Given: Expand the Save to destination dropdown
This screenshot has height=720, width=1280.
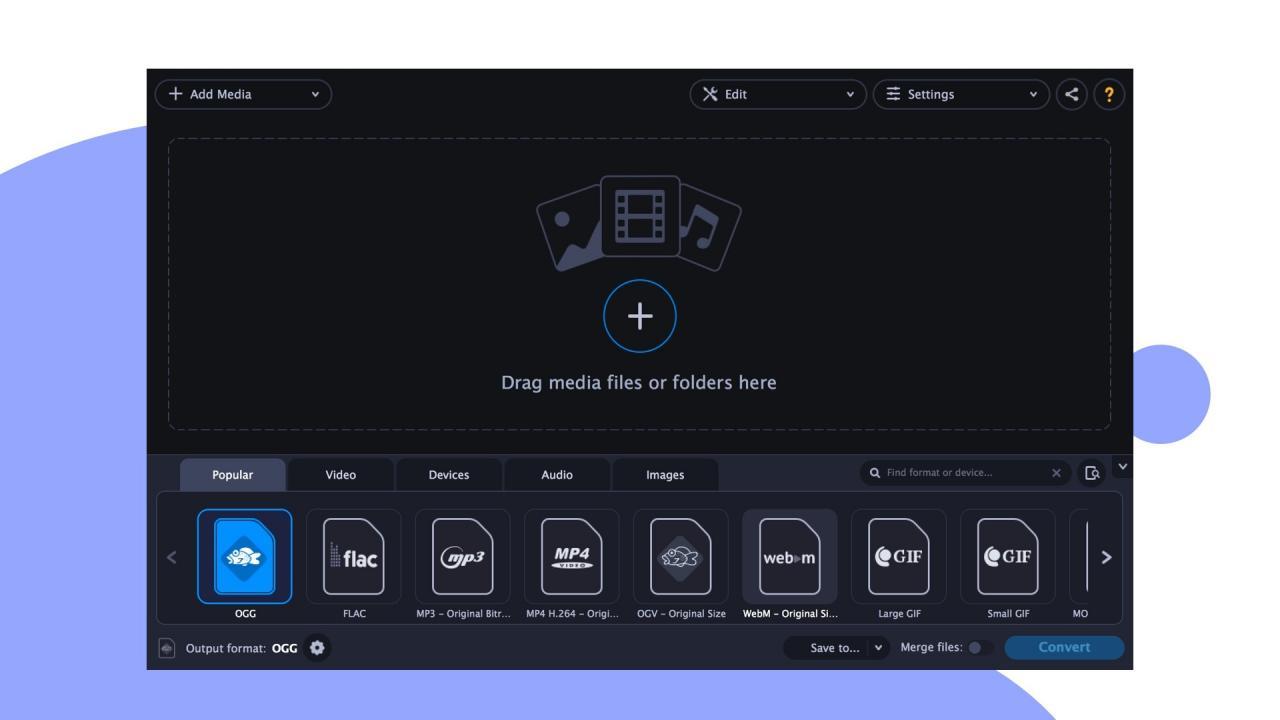Looking at the screenshot, I should (x=878, y=648).
